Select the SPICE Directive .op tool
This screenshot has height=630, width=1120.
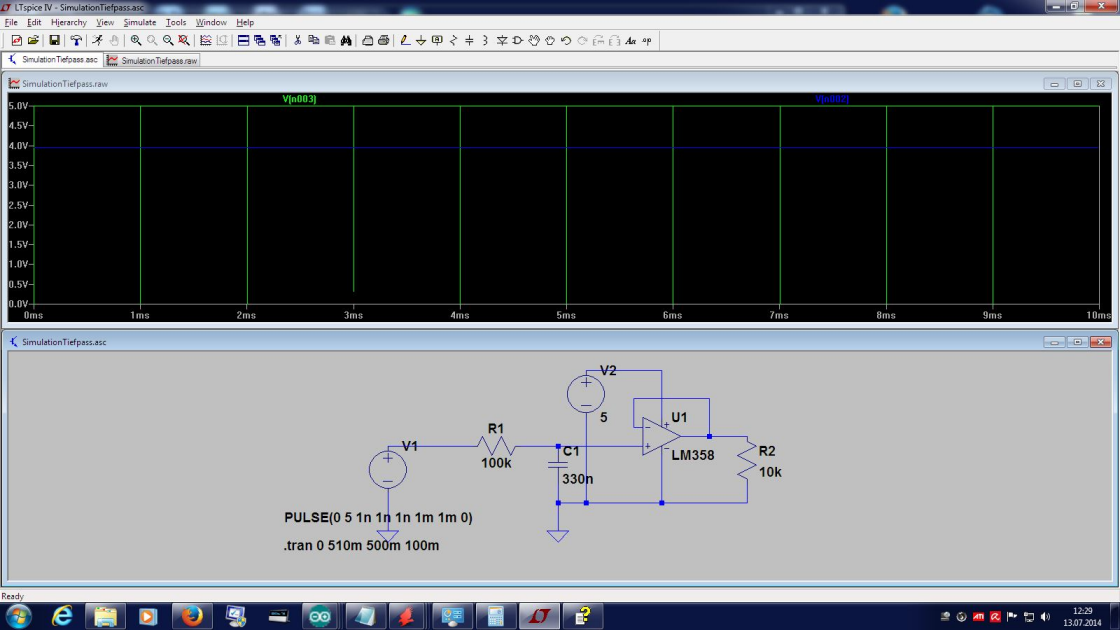click(x=647, y=41)
